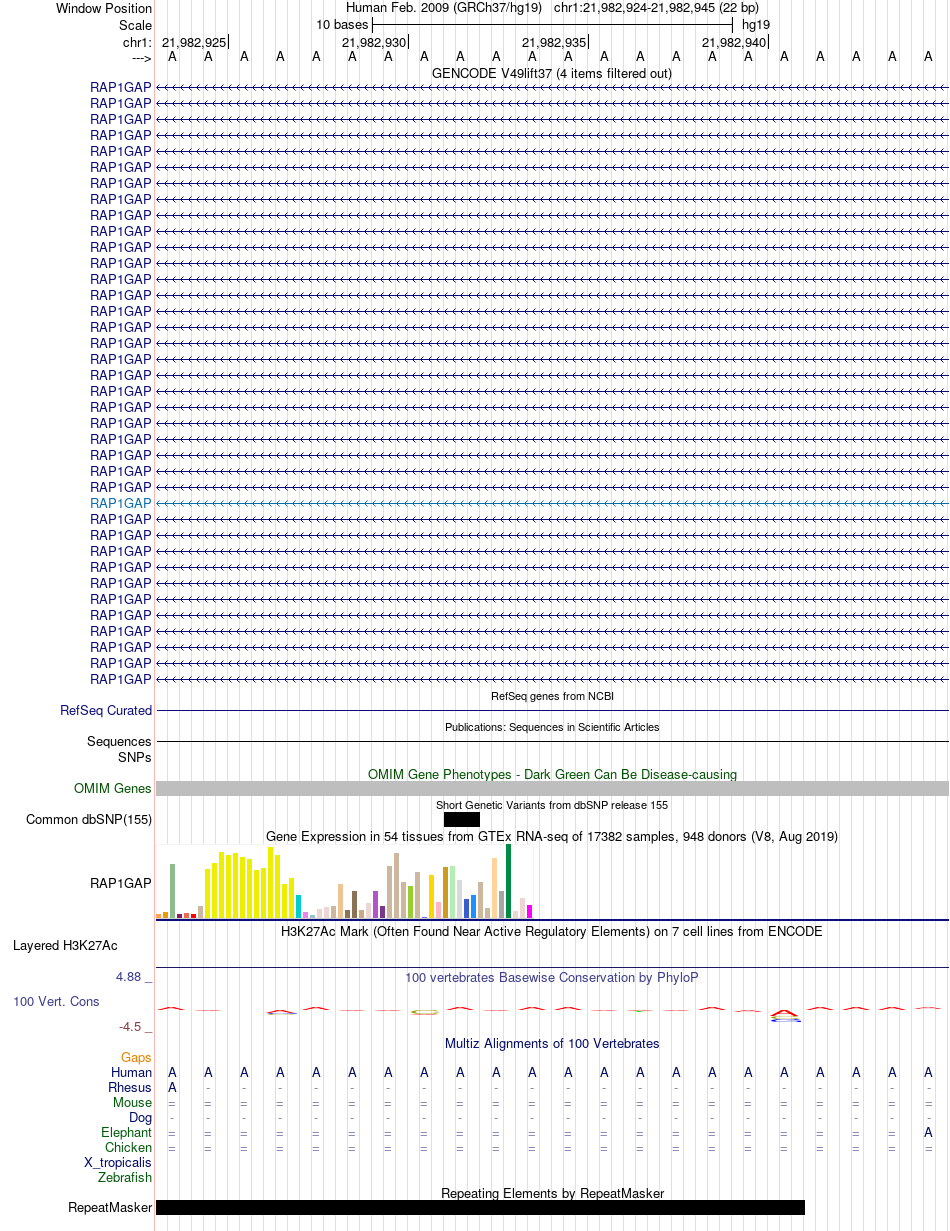950x1231 pixels.
Task: Click the Short Genetic Variants from dbSNP title
Action: [x=552, y=805]
